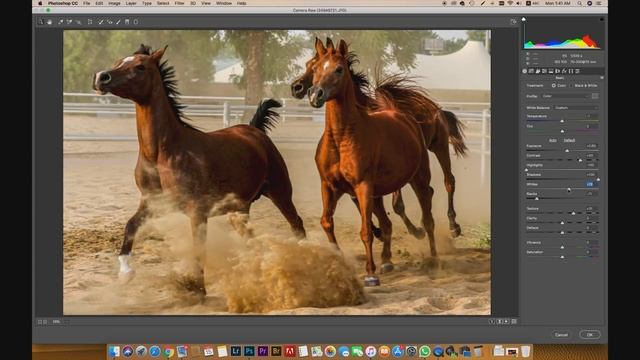
Task: Select the Targeted Adjustment tool
Action: coord(78,22)
